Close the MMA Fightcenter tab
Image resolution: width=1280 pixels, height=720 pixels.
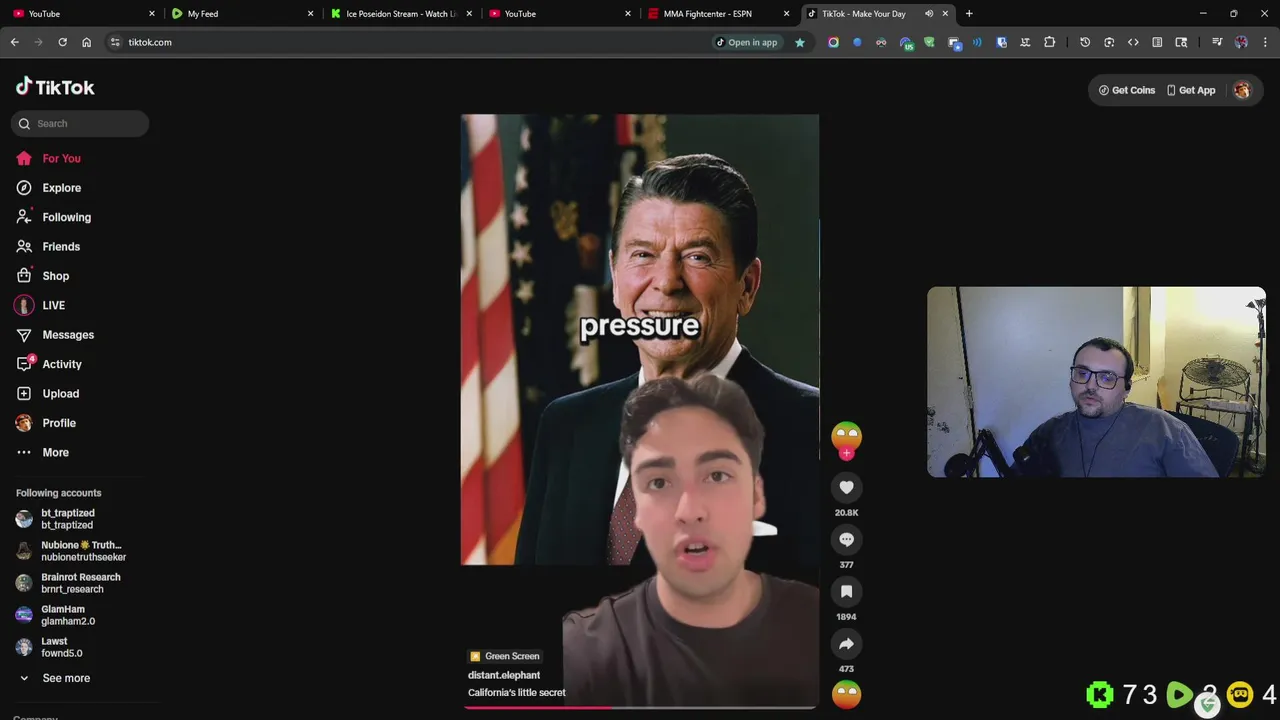tap(787, 14)
